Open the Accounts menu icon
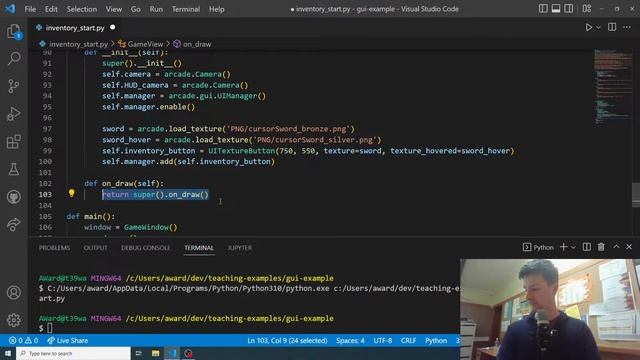Viewport: 640px width, 360px height. point(13,293)
